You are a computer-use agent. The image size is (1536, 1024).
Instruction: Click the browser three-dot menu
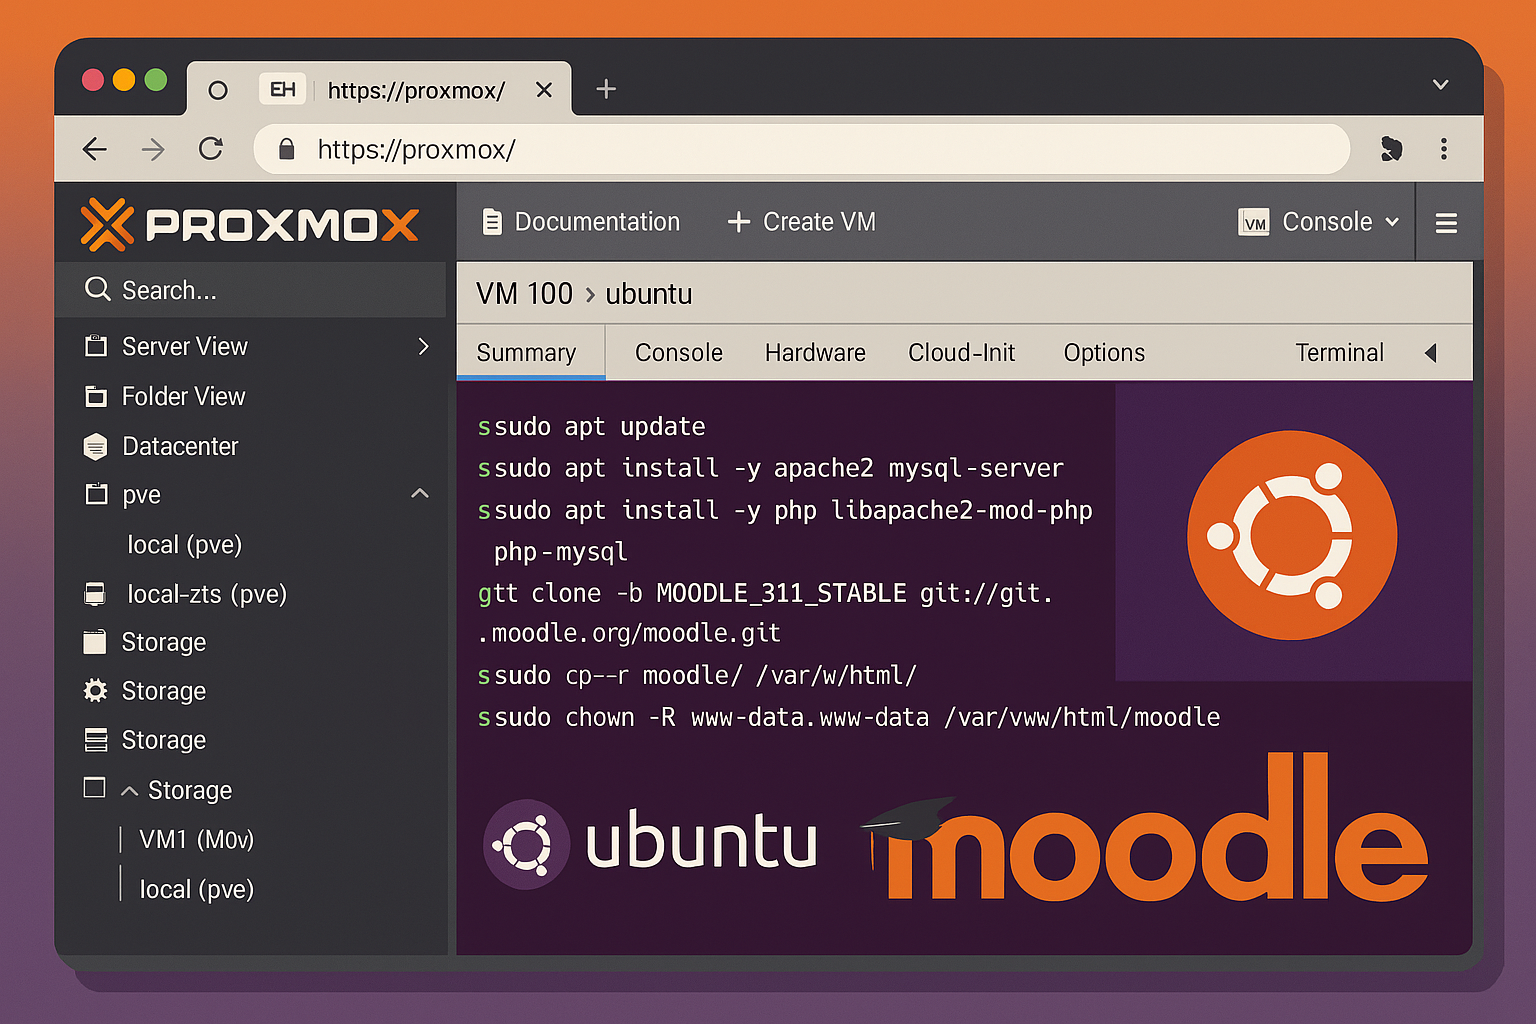1443,149
